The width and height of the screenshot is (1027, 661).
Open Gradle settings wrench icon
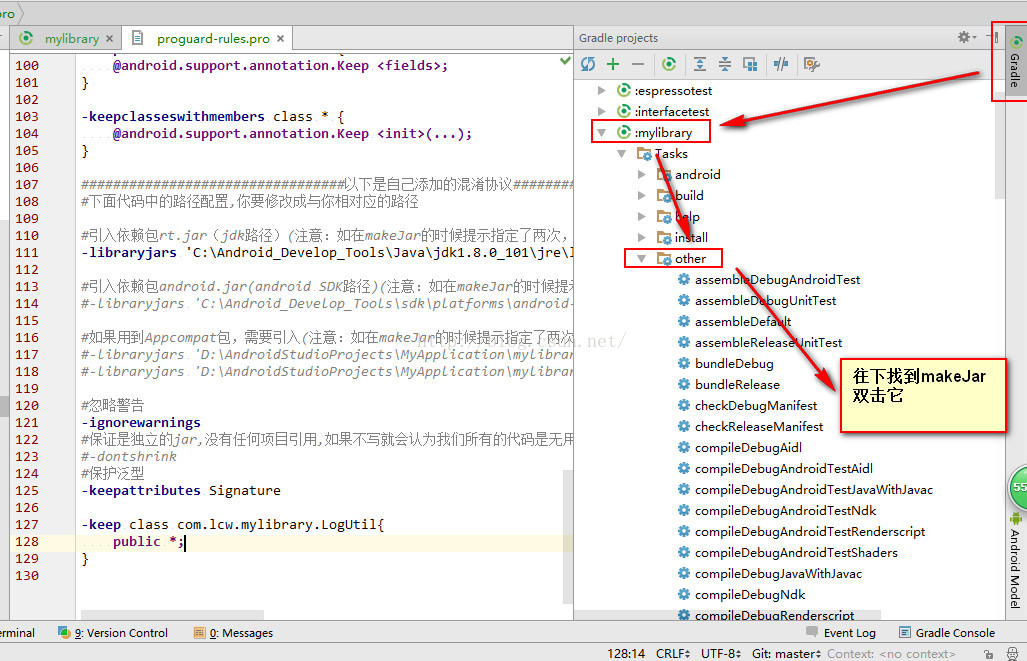pos(811,64)
